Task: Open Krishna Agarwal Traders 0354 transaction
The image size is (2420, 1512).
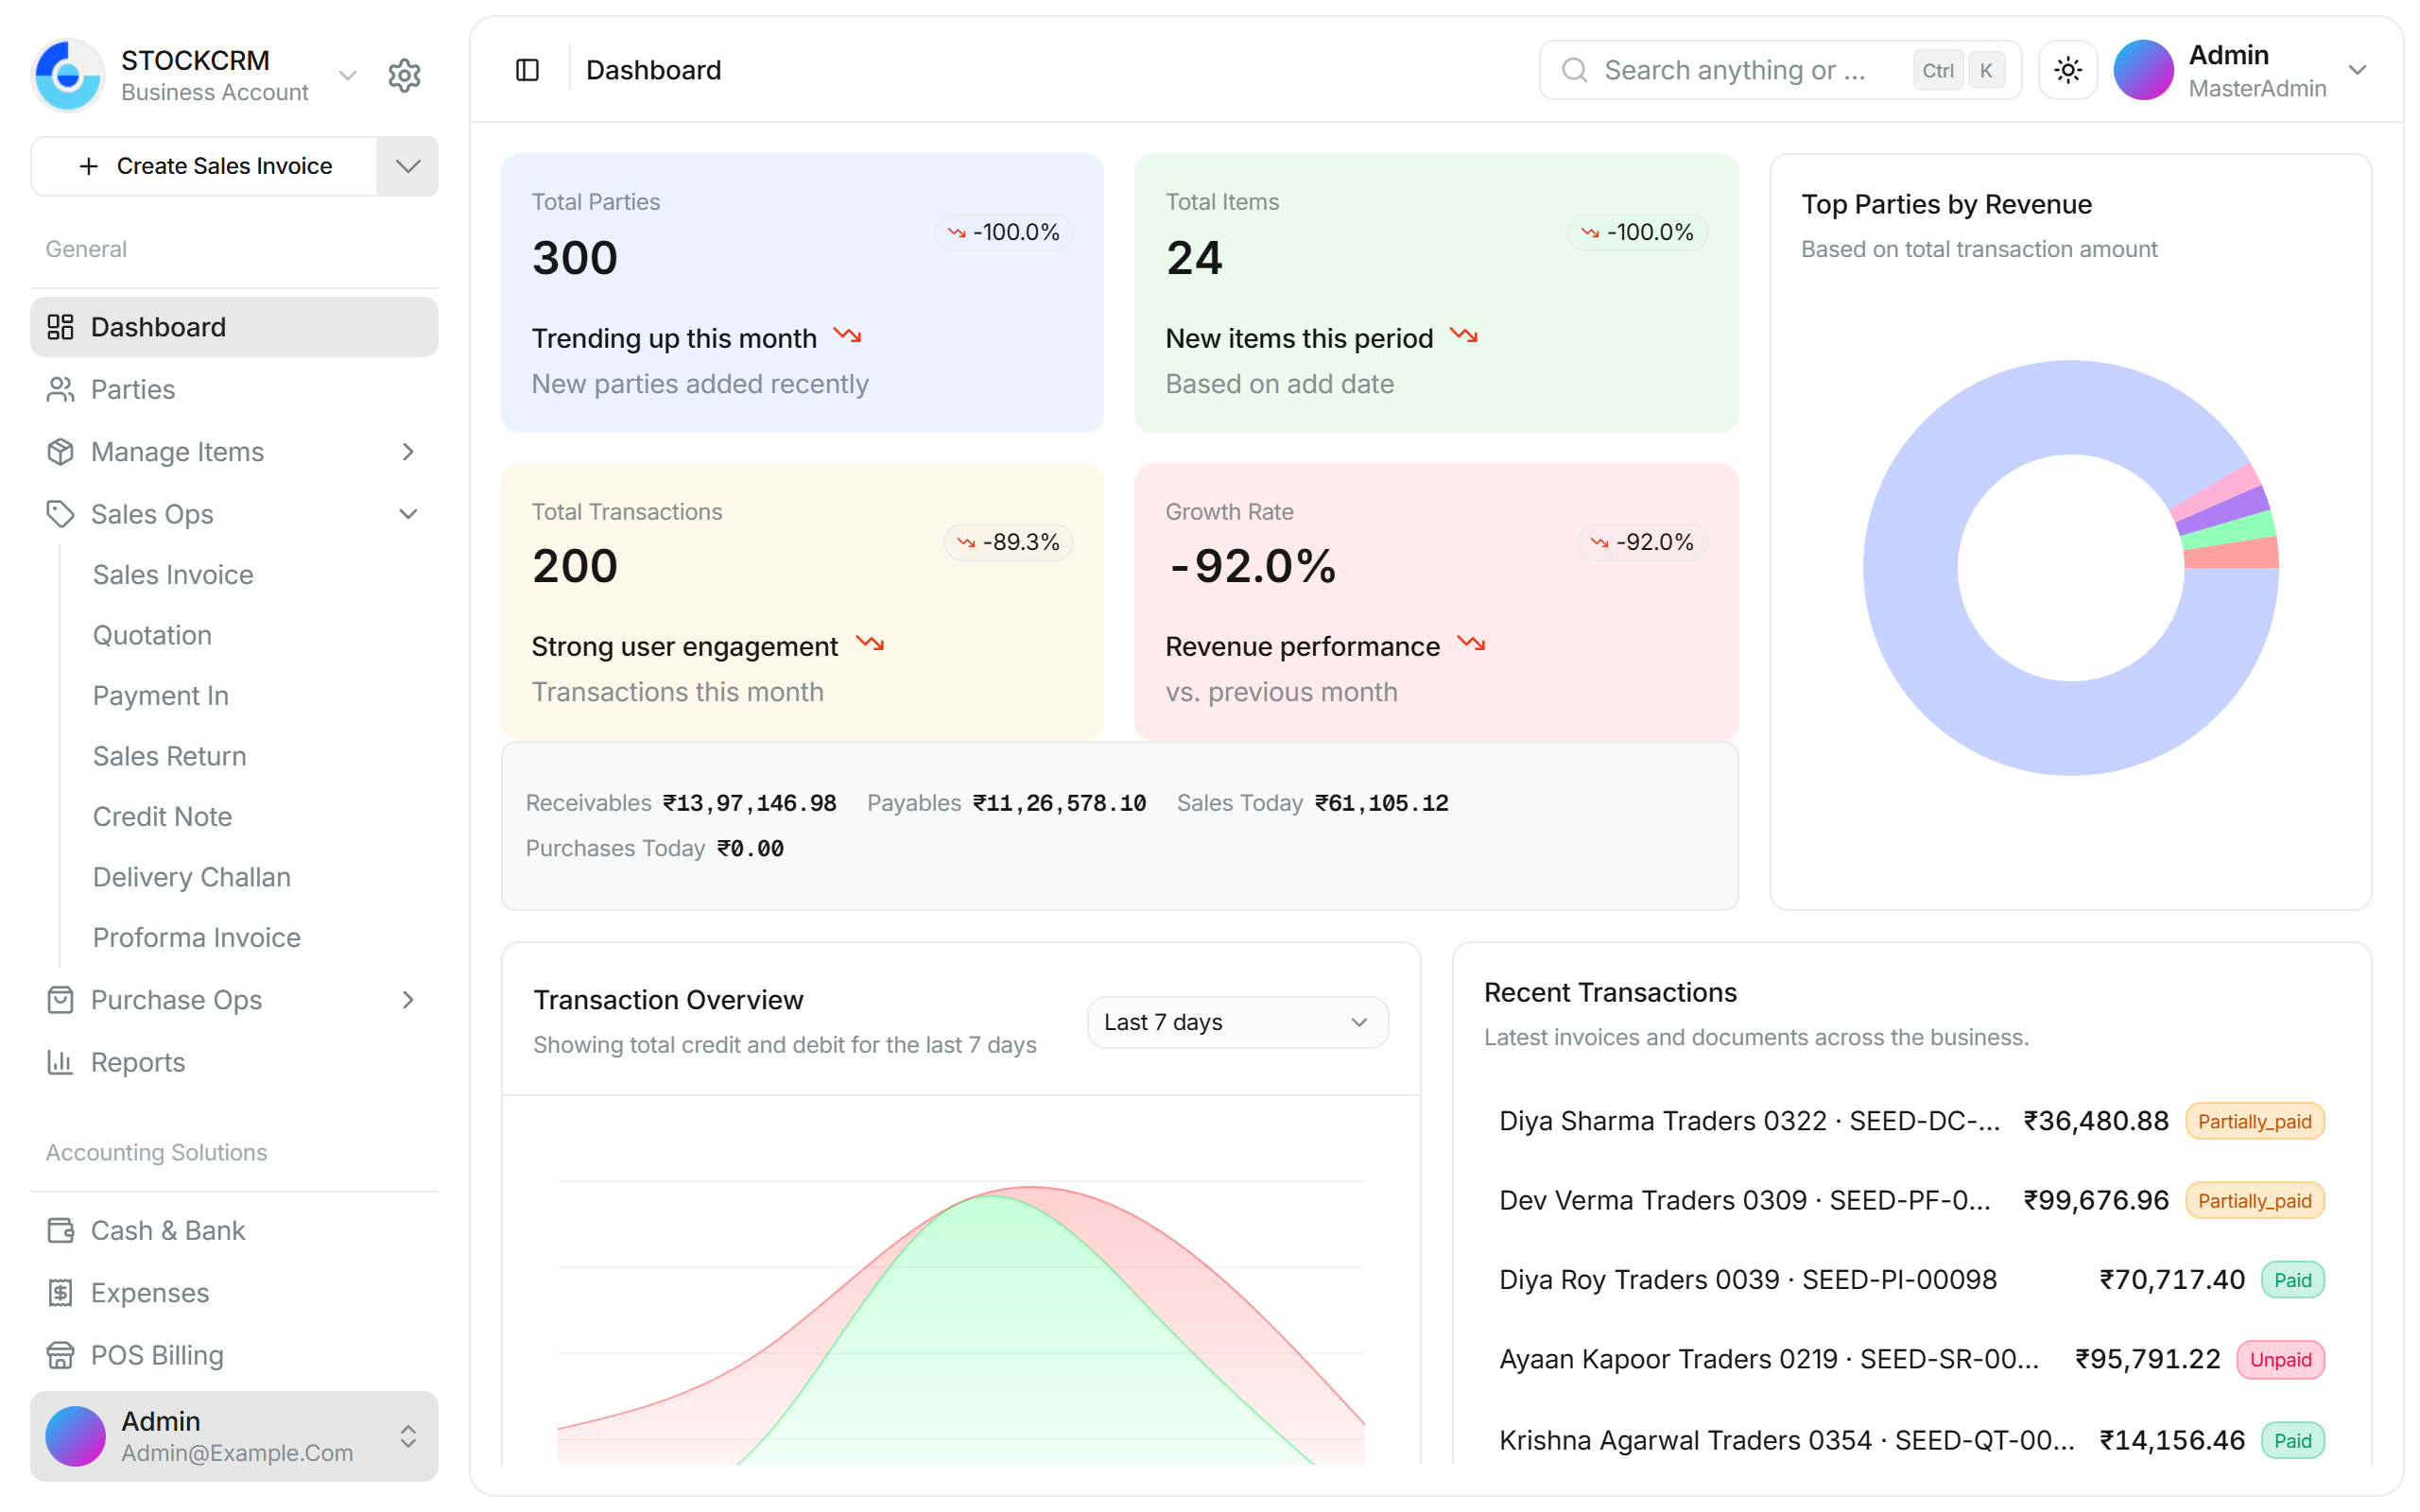Action: pyautogui.click(x=1911, y=1440)
